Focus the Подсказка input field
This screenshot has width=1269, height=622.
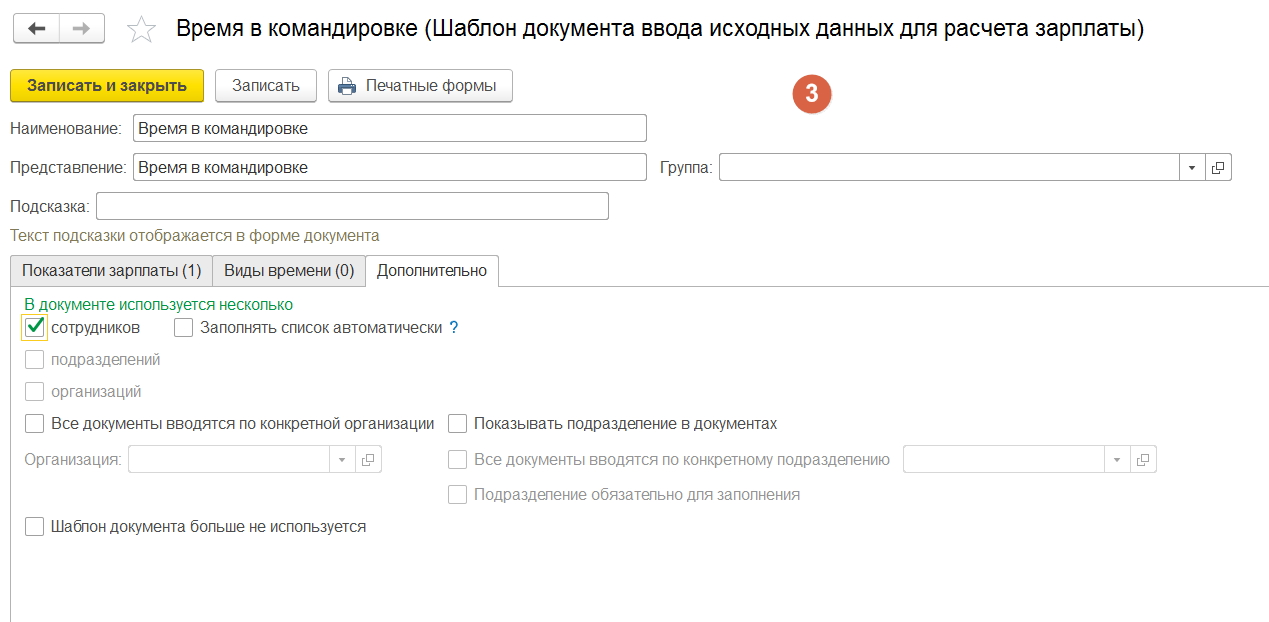pos(352,206)
